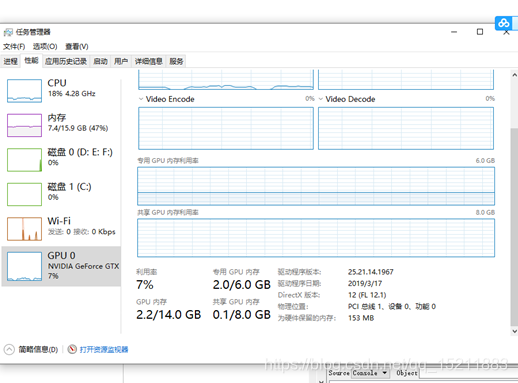
Task: Select the 磁盘 1 (C:) graph thumbnail
Action: point(24,194)
